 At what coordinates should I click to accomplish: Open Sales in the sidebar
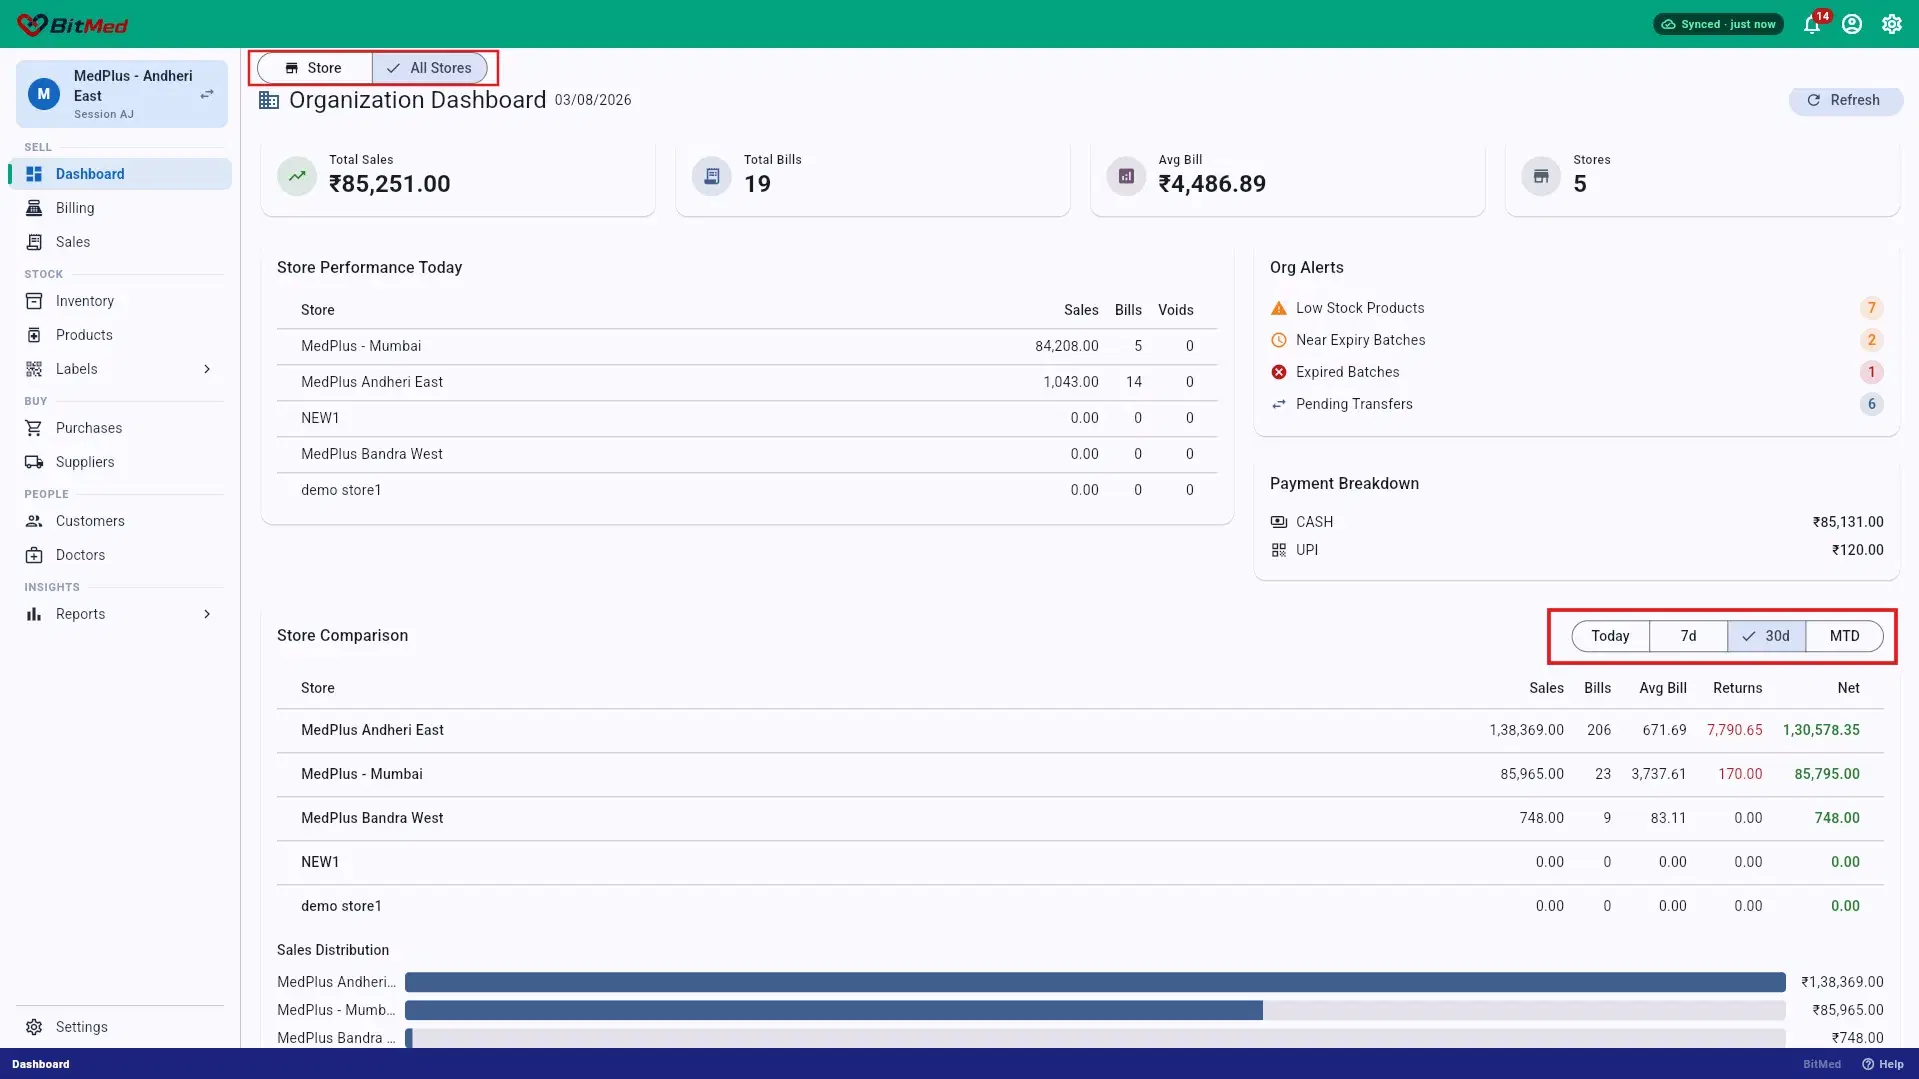pyautogui.click(x=120, y=242)
